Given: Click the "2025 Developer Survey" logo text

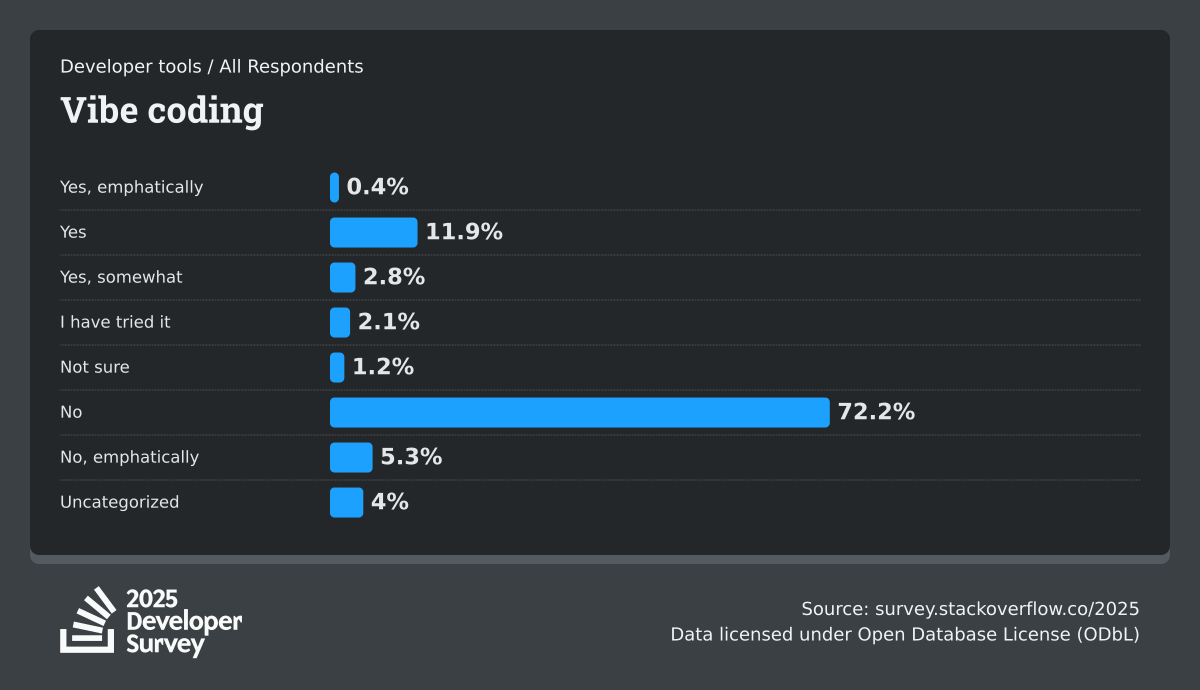Looking at the screenshot, I should click(x=183, y=622).
